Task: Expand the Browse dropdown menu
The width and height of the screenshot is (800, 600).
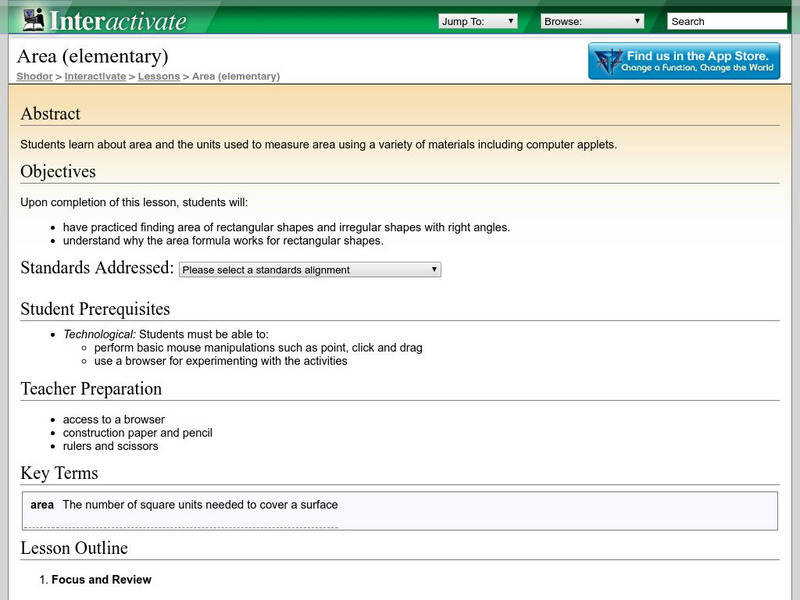Action: (592, 21)
